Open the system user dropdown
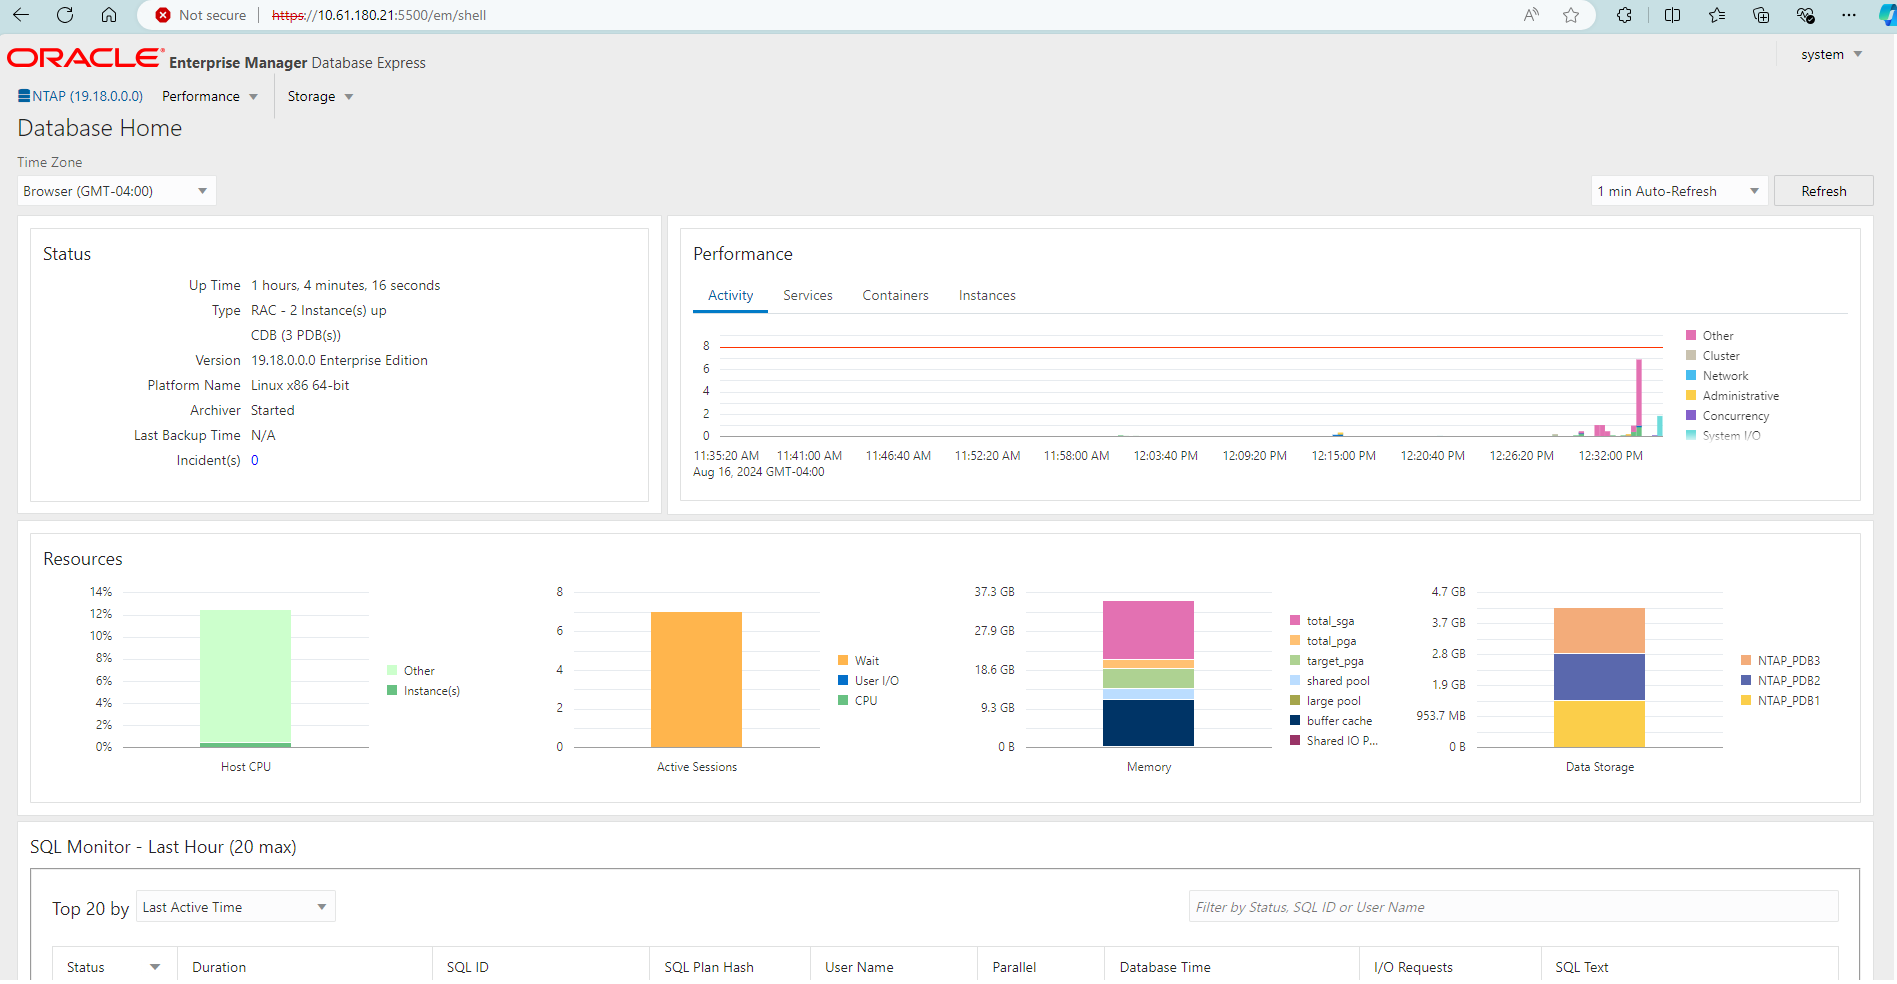Image resolution: width=1897 pixels, height=984 pixels. pyautogui.click(x=1831, y=55)
